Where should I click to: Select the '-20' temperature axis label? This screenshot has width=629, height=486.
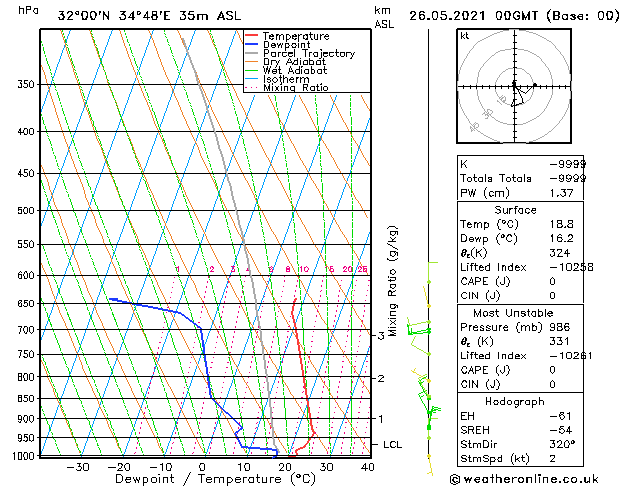119,467
